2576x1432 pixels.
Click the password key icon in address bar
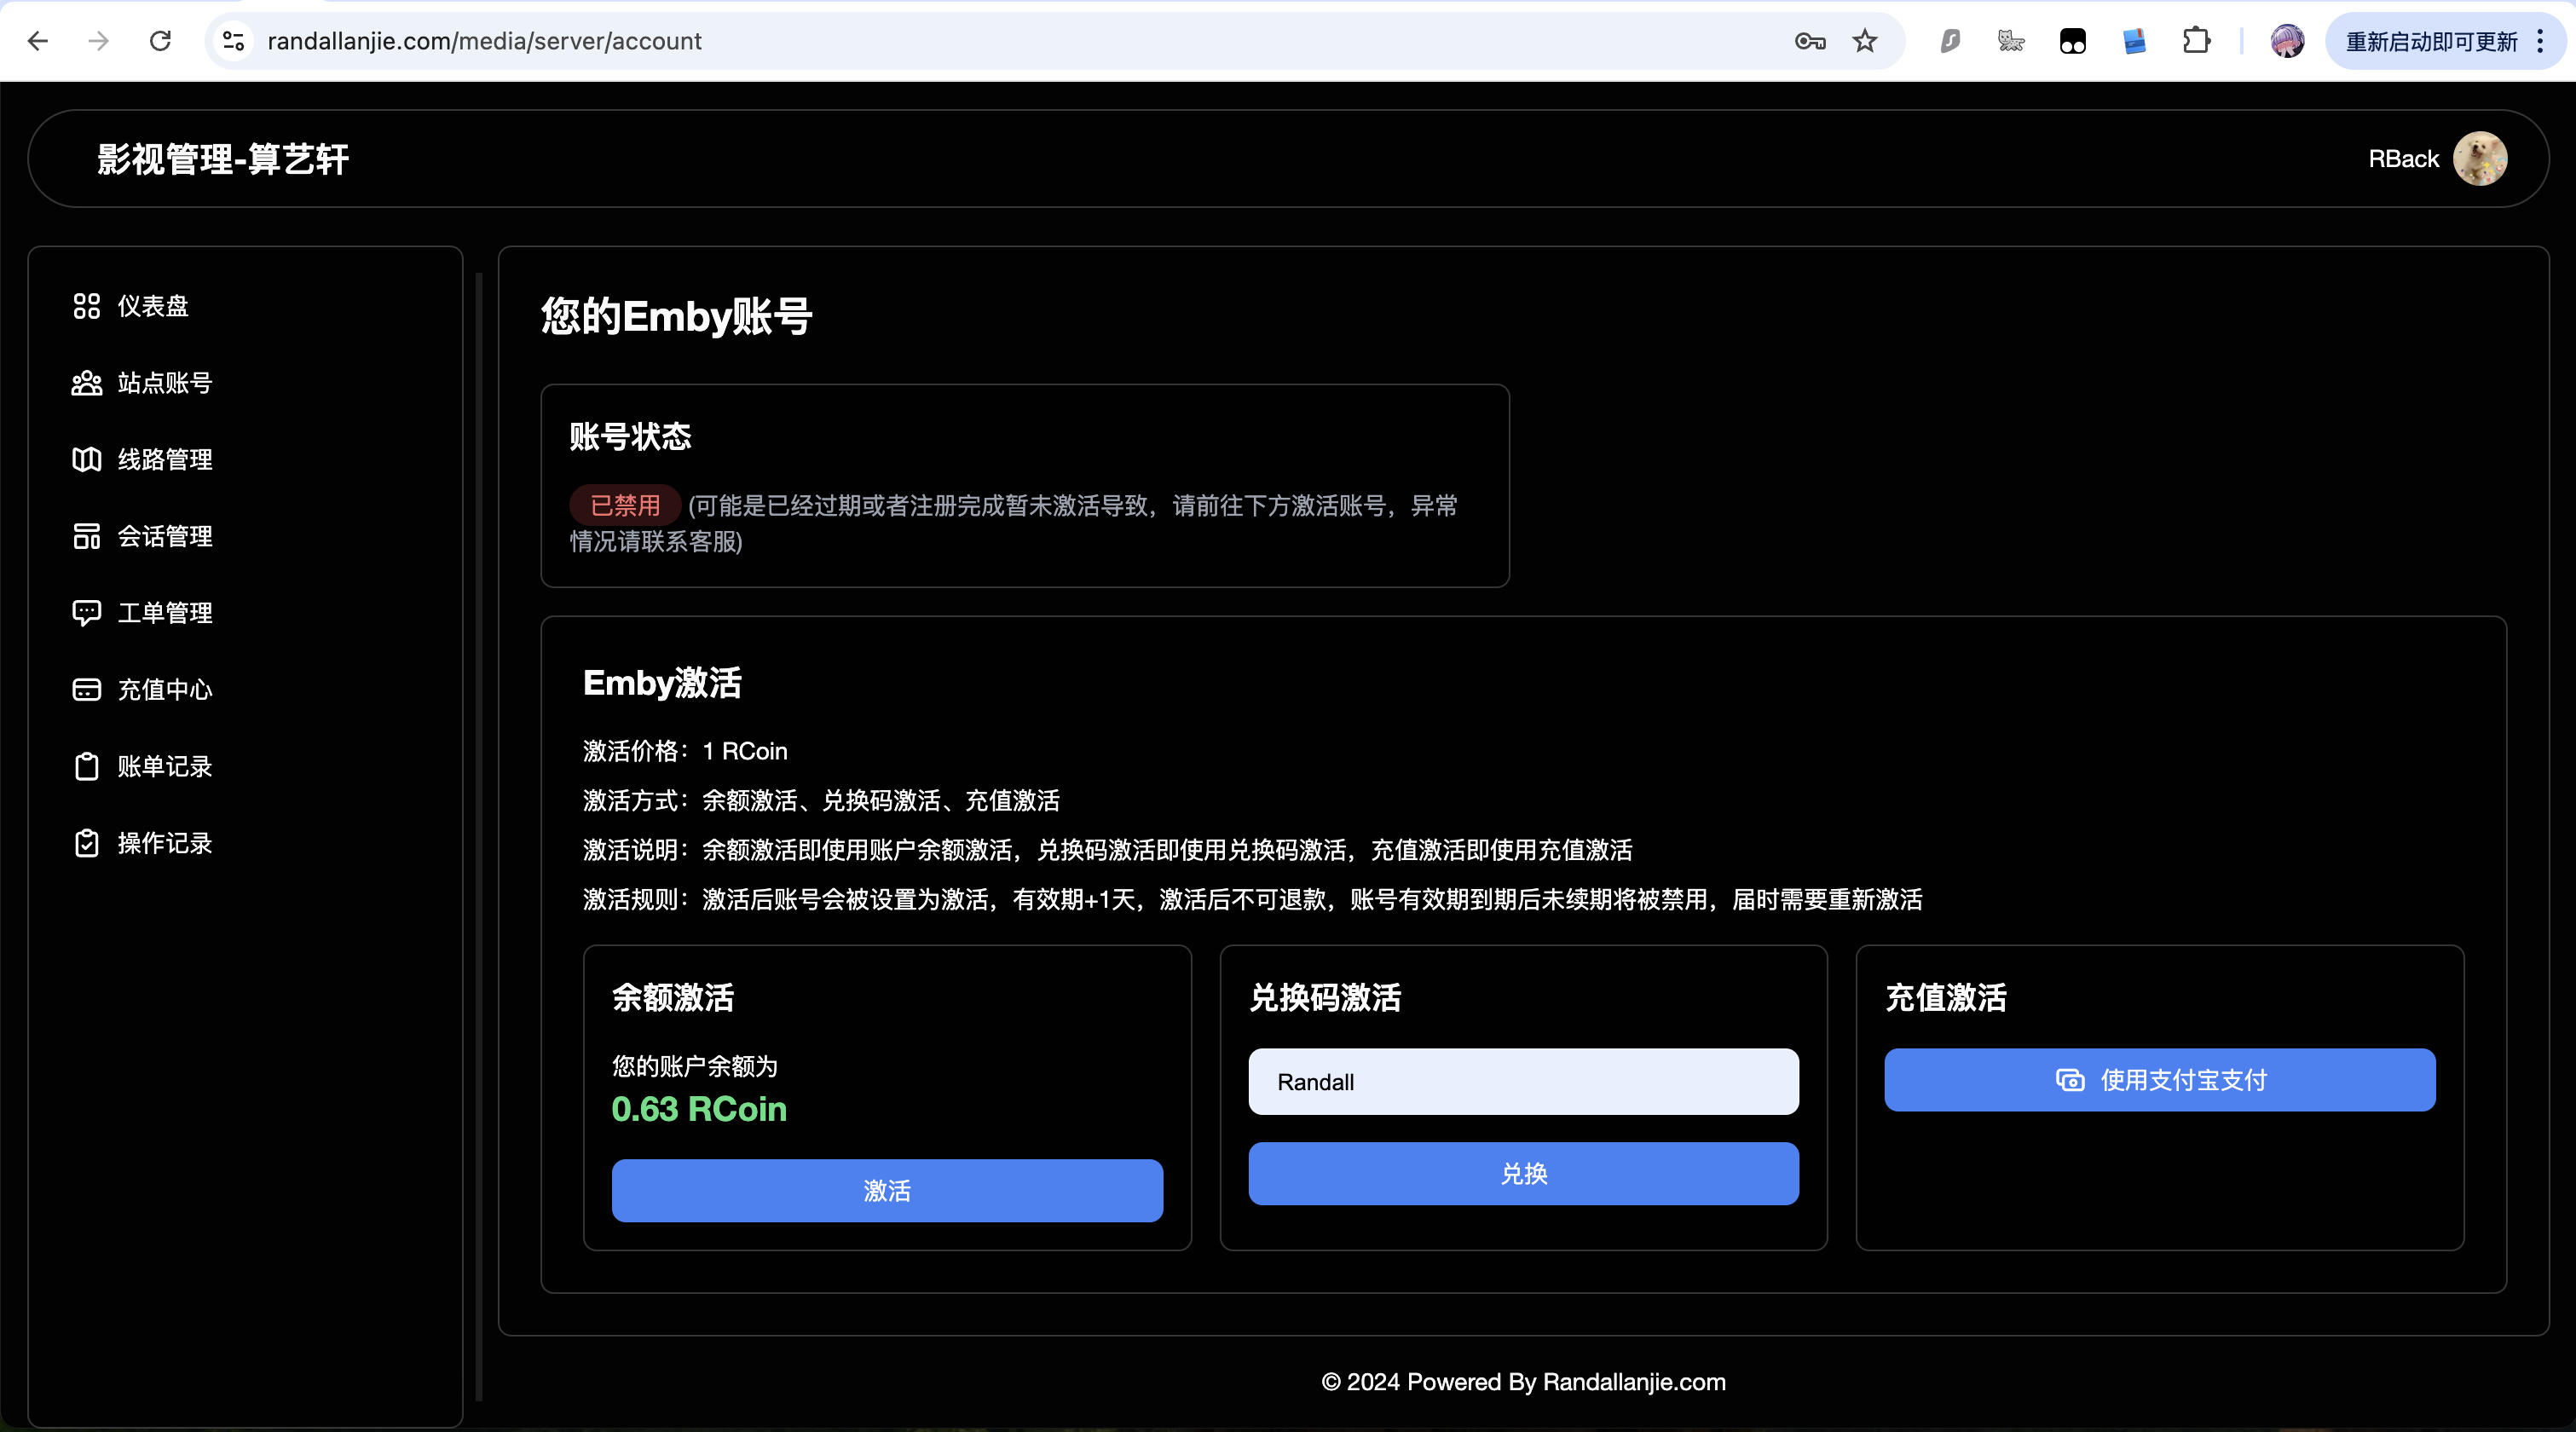(x=1810, y=41)
